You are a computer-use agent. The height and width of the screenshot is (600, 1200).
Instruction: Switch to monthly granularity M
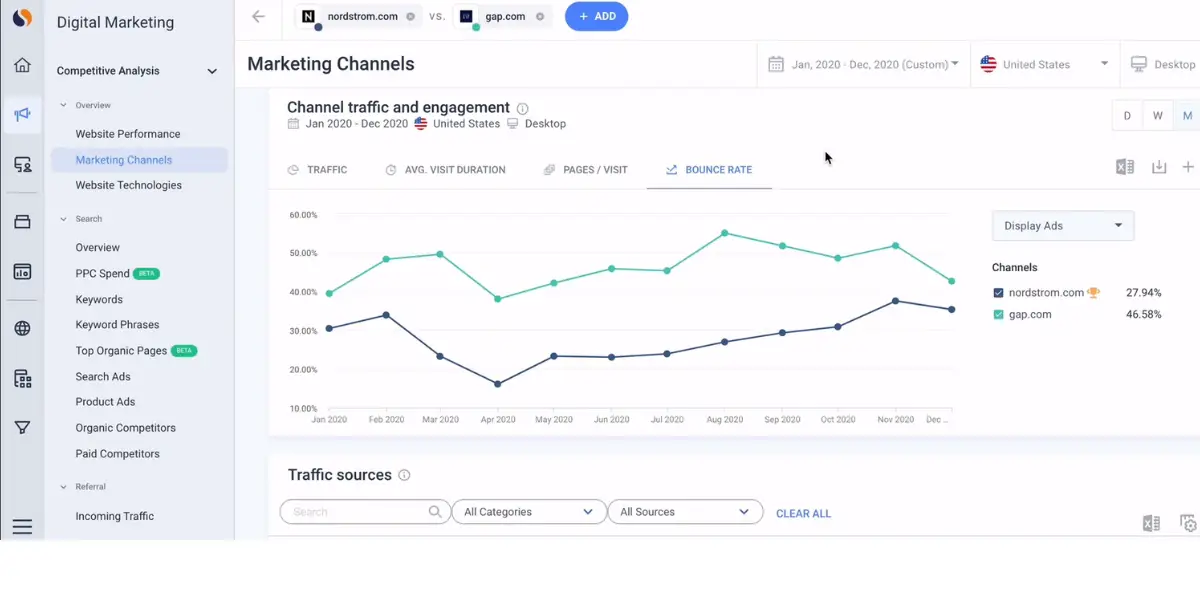coord(1187,115)
